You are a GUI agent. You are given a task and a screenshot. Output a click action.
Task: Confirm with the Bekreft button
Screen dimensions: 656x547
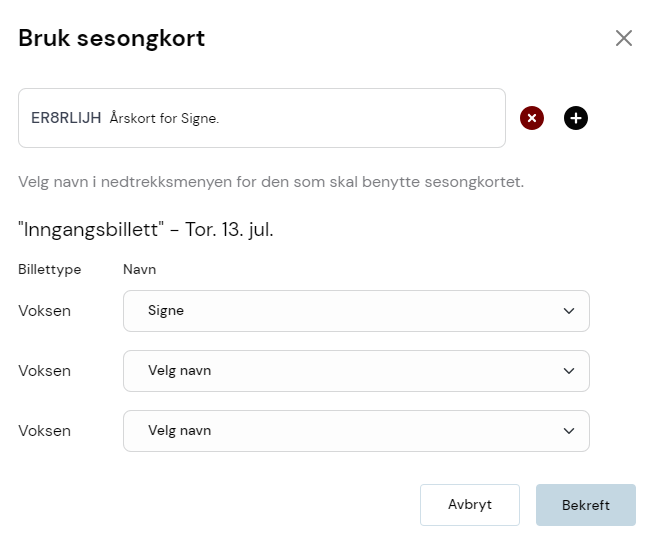click(x=586, y=505)
